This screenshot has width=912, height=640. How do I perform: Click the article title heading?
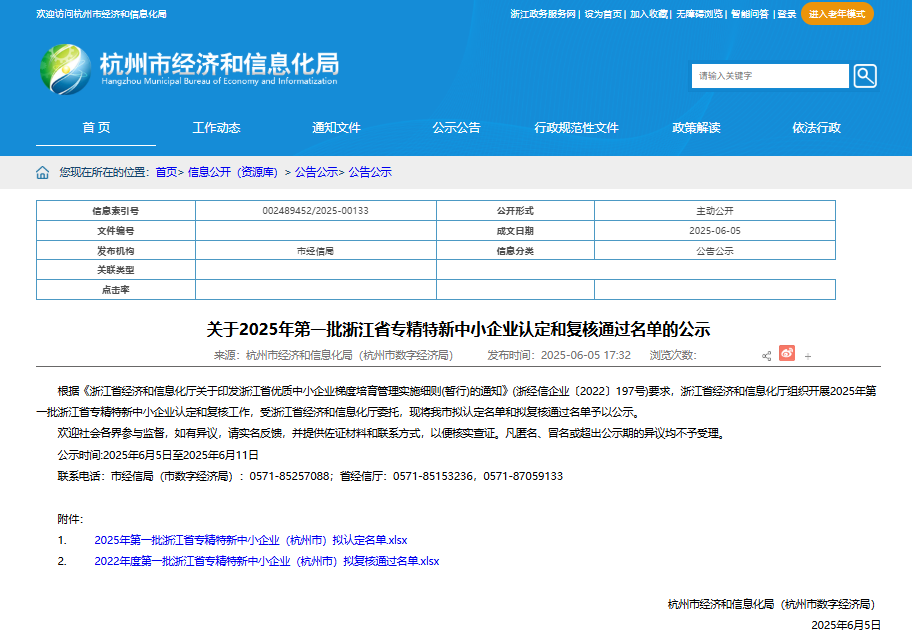click(x=458, y=329)
